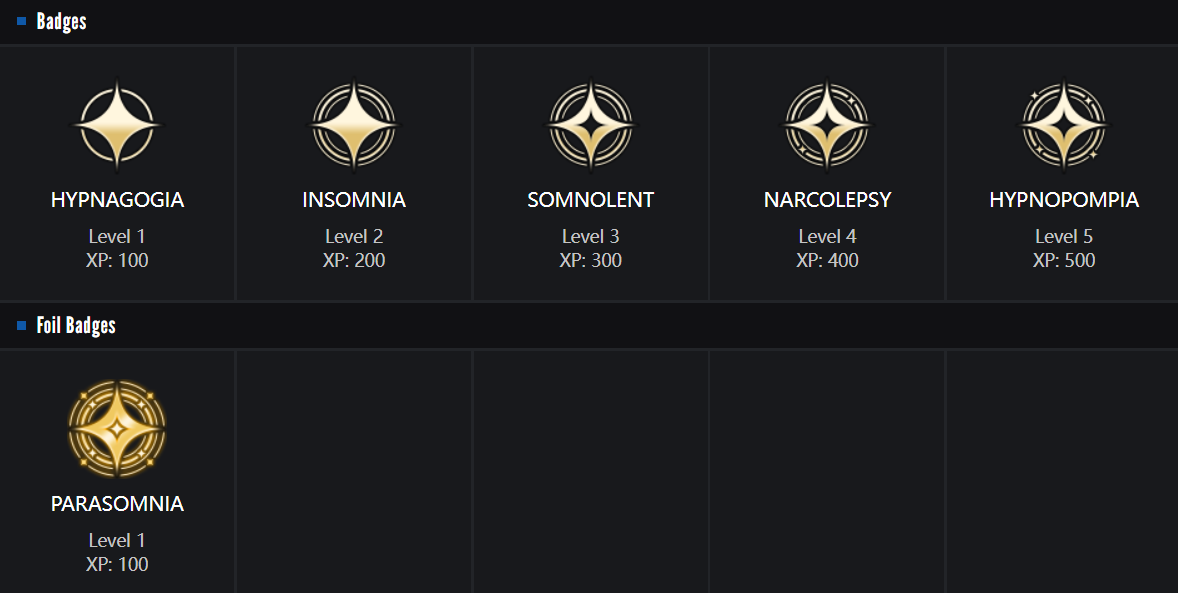Click the Hypnagogia badge icon
Viewport: 1178px width, 593px height.
click(117, 127)
